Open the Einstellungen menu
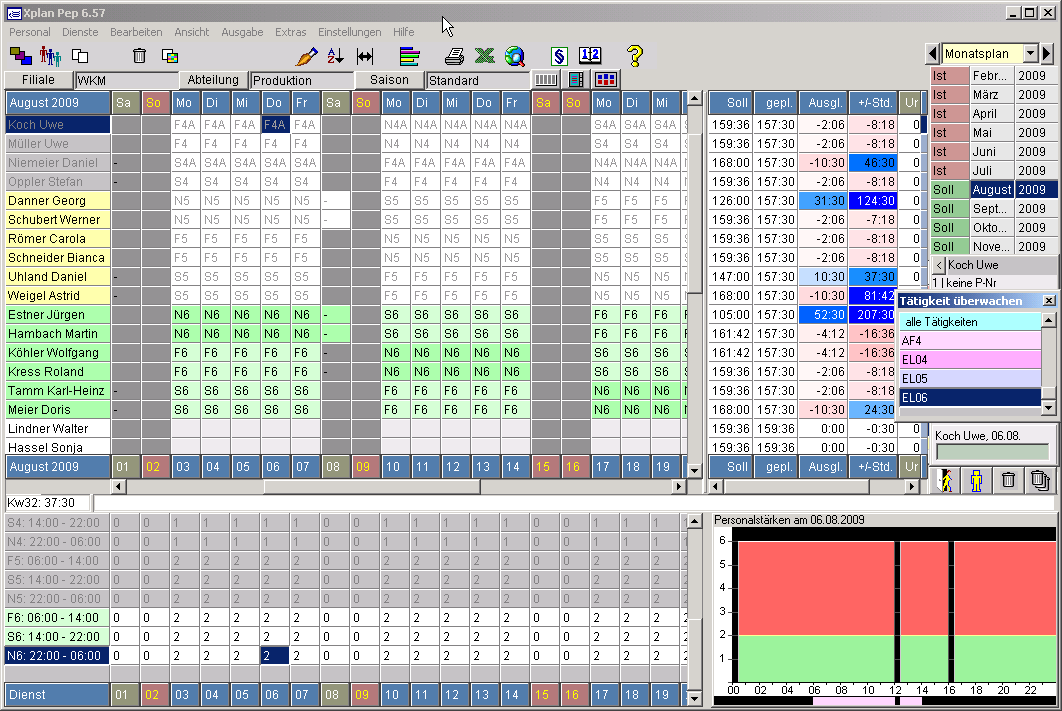This screenshot has width=1062, height=711. pyautogui.click(x=349, y=32)
